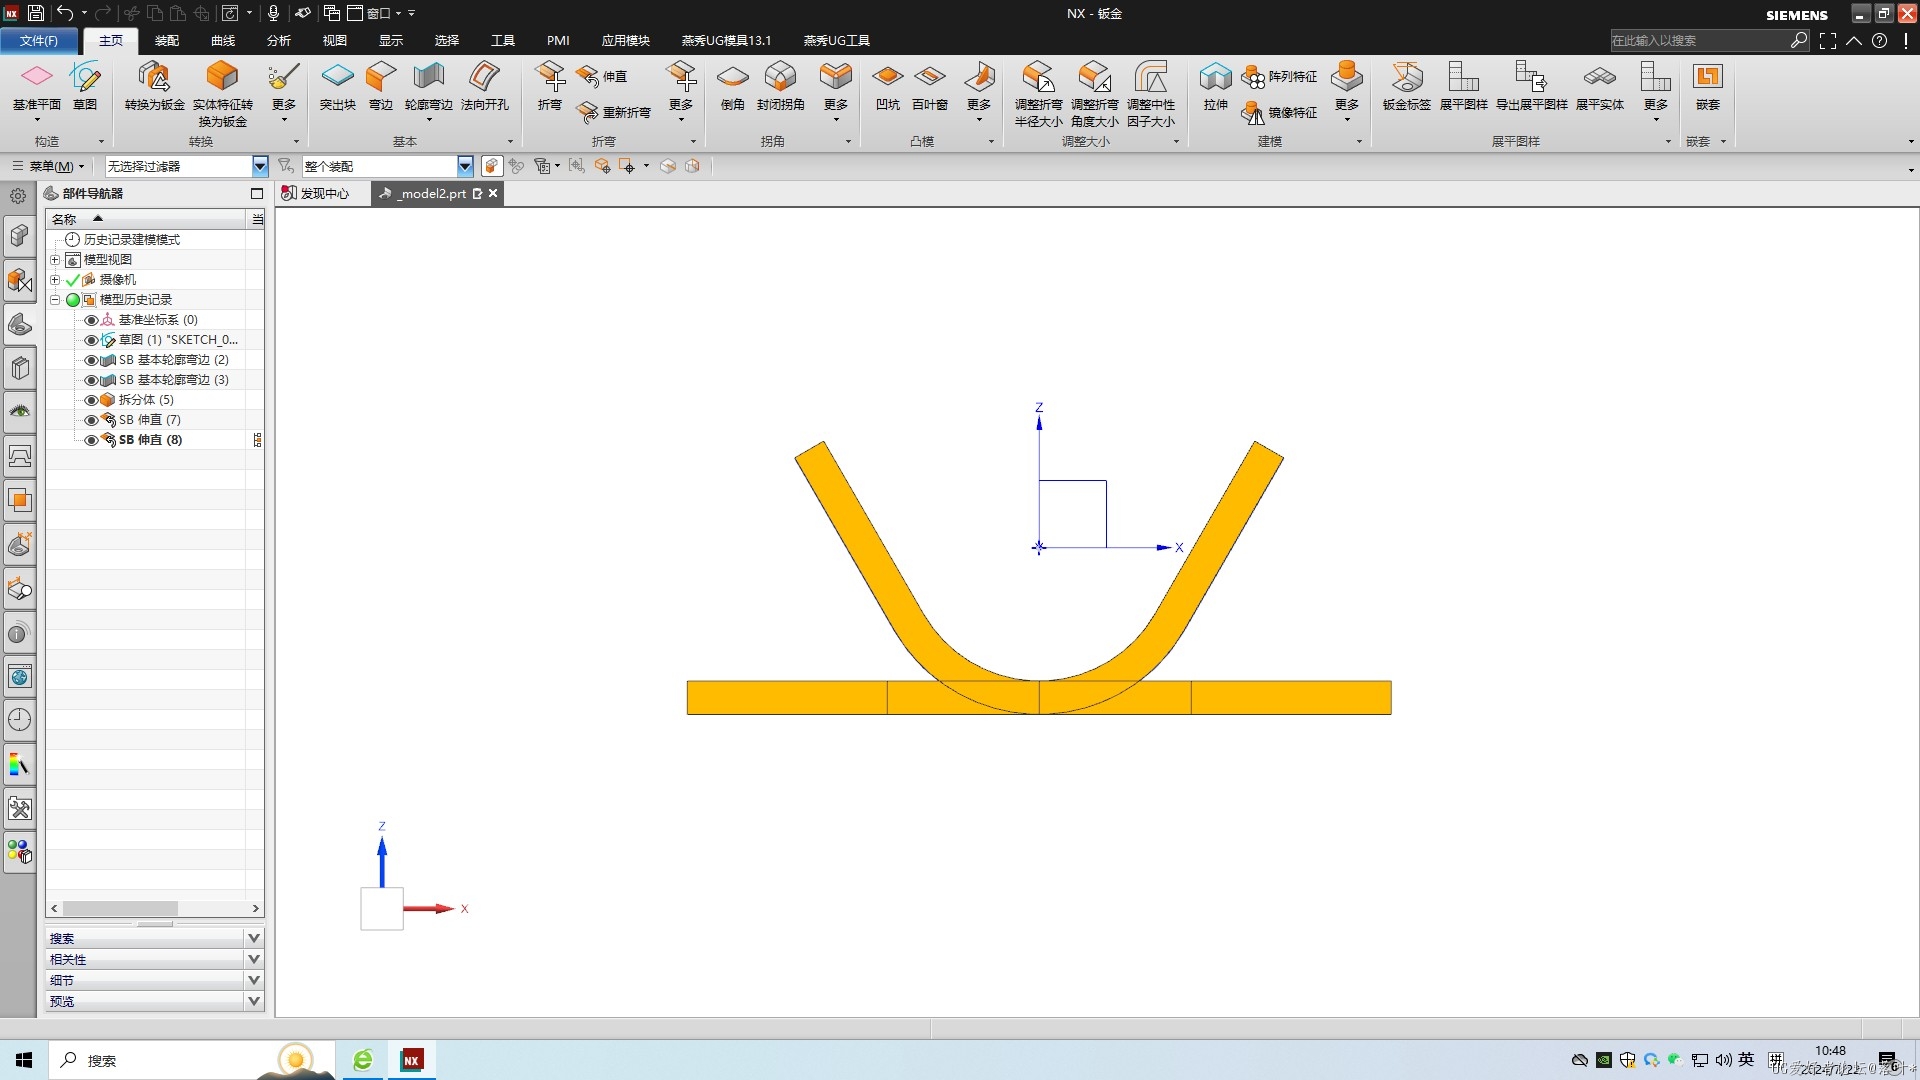Collapse the 模型历史记录 tree node

click(55, 300)
